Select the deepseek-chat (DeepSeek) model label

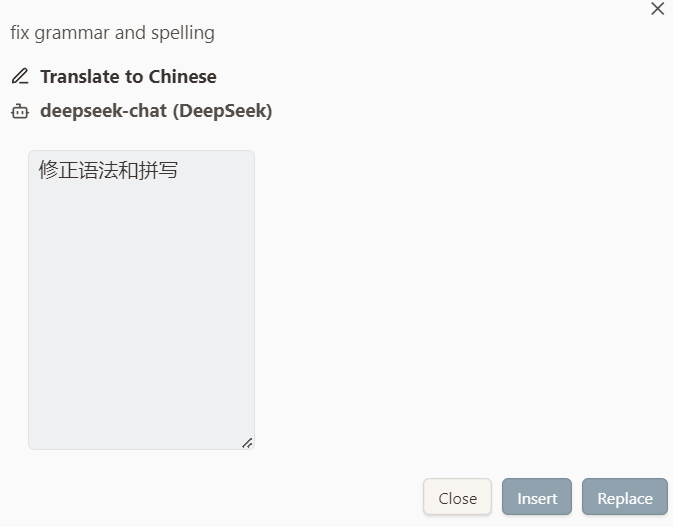point(156,111)
